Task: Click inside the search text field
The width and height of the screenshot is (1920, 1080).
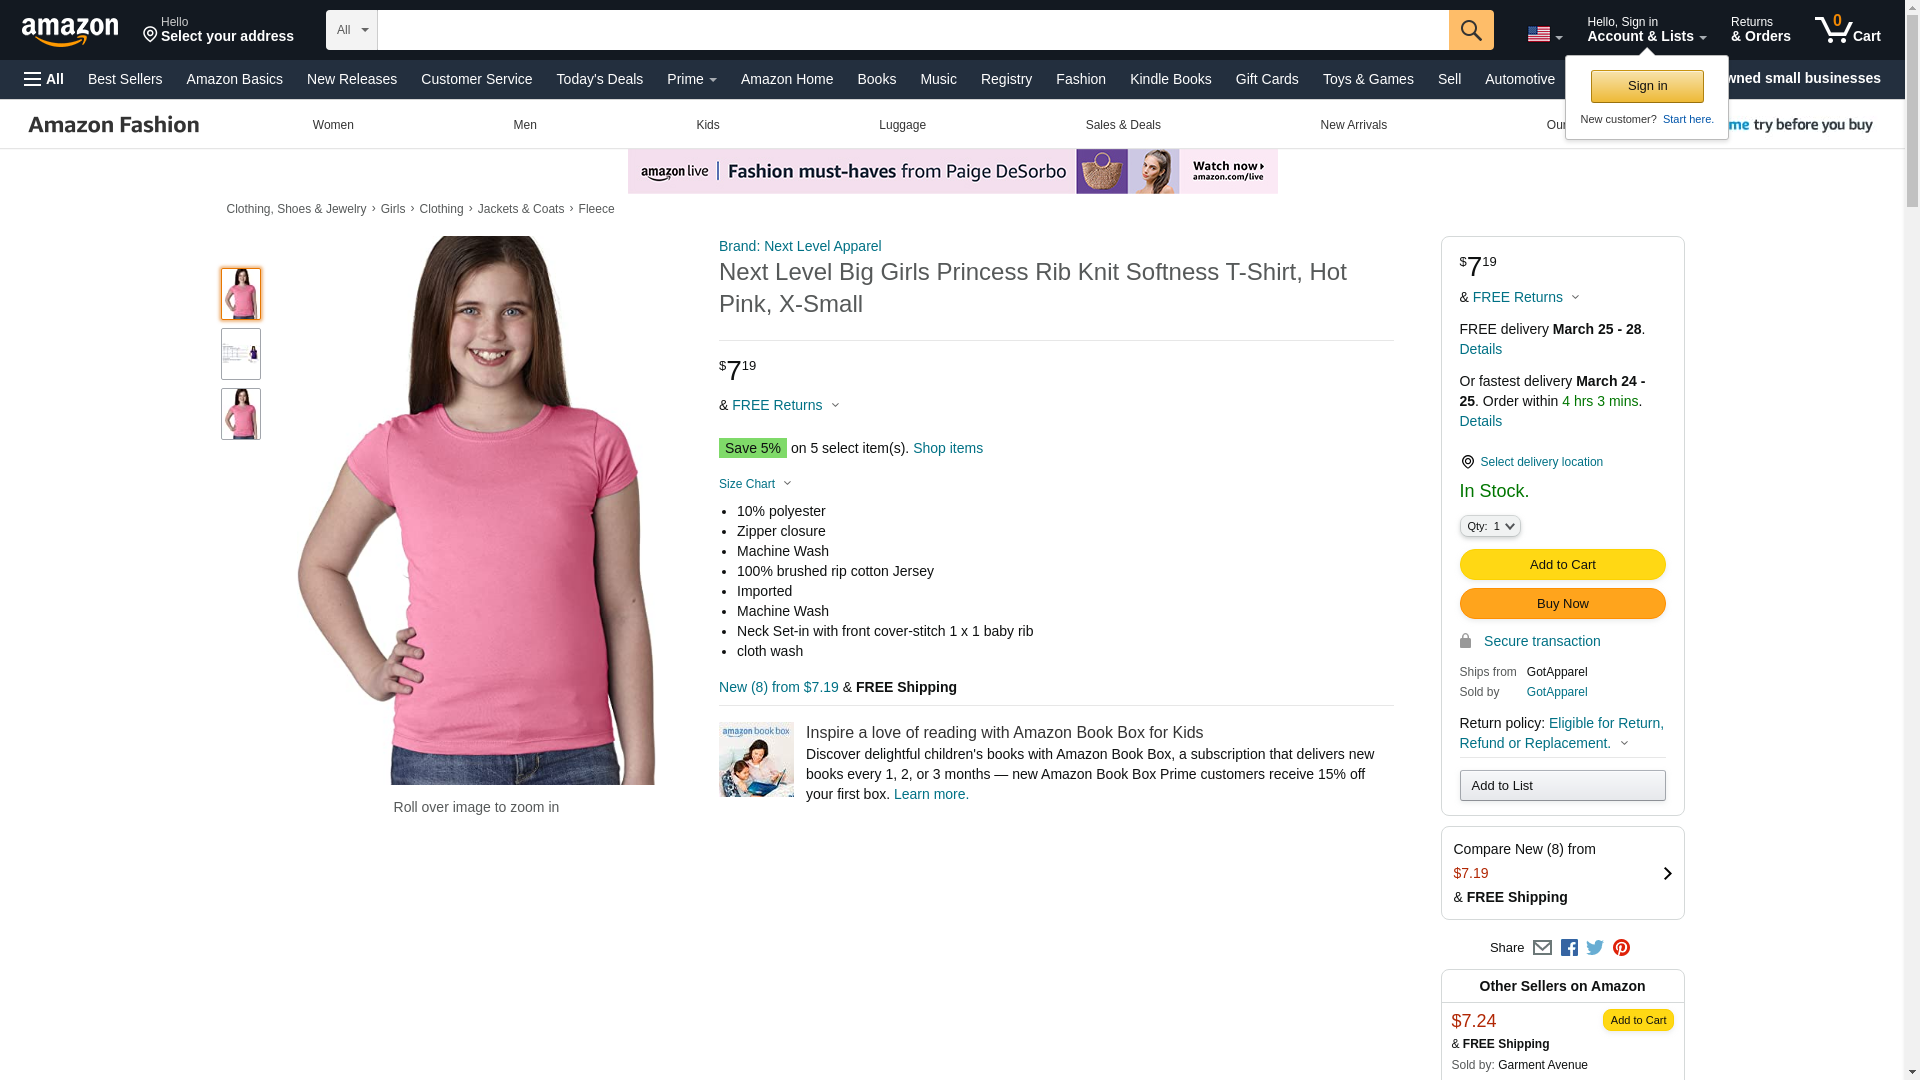Action: point(912,30)
